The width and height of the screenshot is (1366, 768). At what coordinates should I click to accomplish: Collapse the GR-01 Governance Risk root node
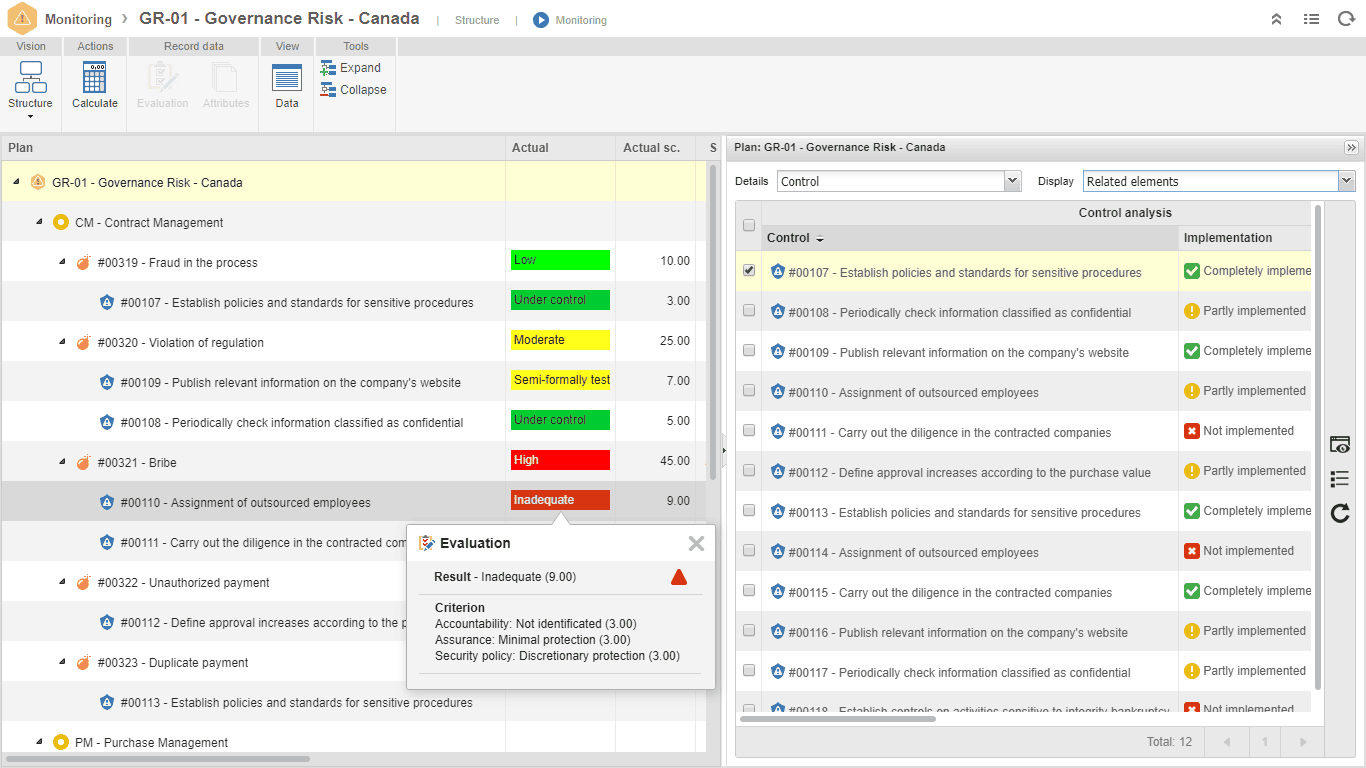point(16,182)
